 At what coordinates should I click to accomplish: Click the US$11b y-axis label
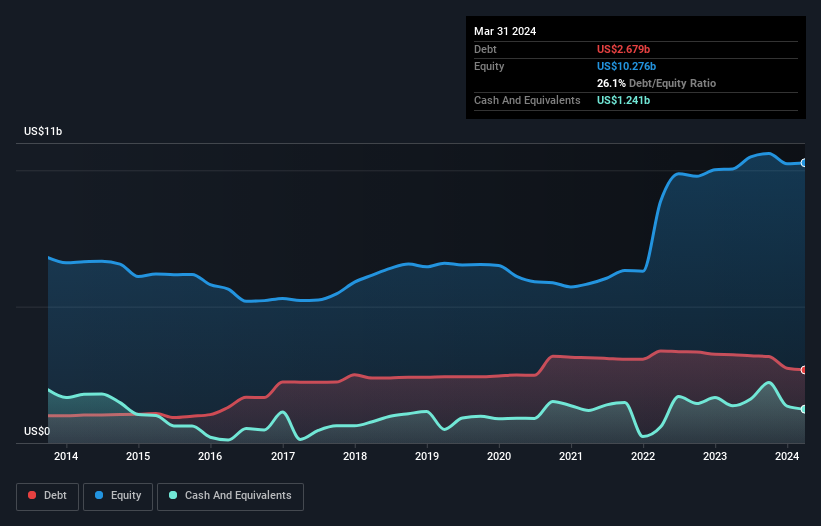pyautogui.click(x=43, y=131)
